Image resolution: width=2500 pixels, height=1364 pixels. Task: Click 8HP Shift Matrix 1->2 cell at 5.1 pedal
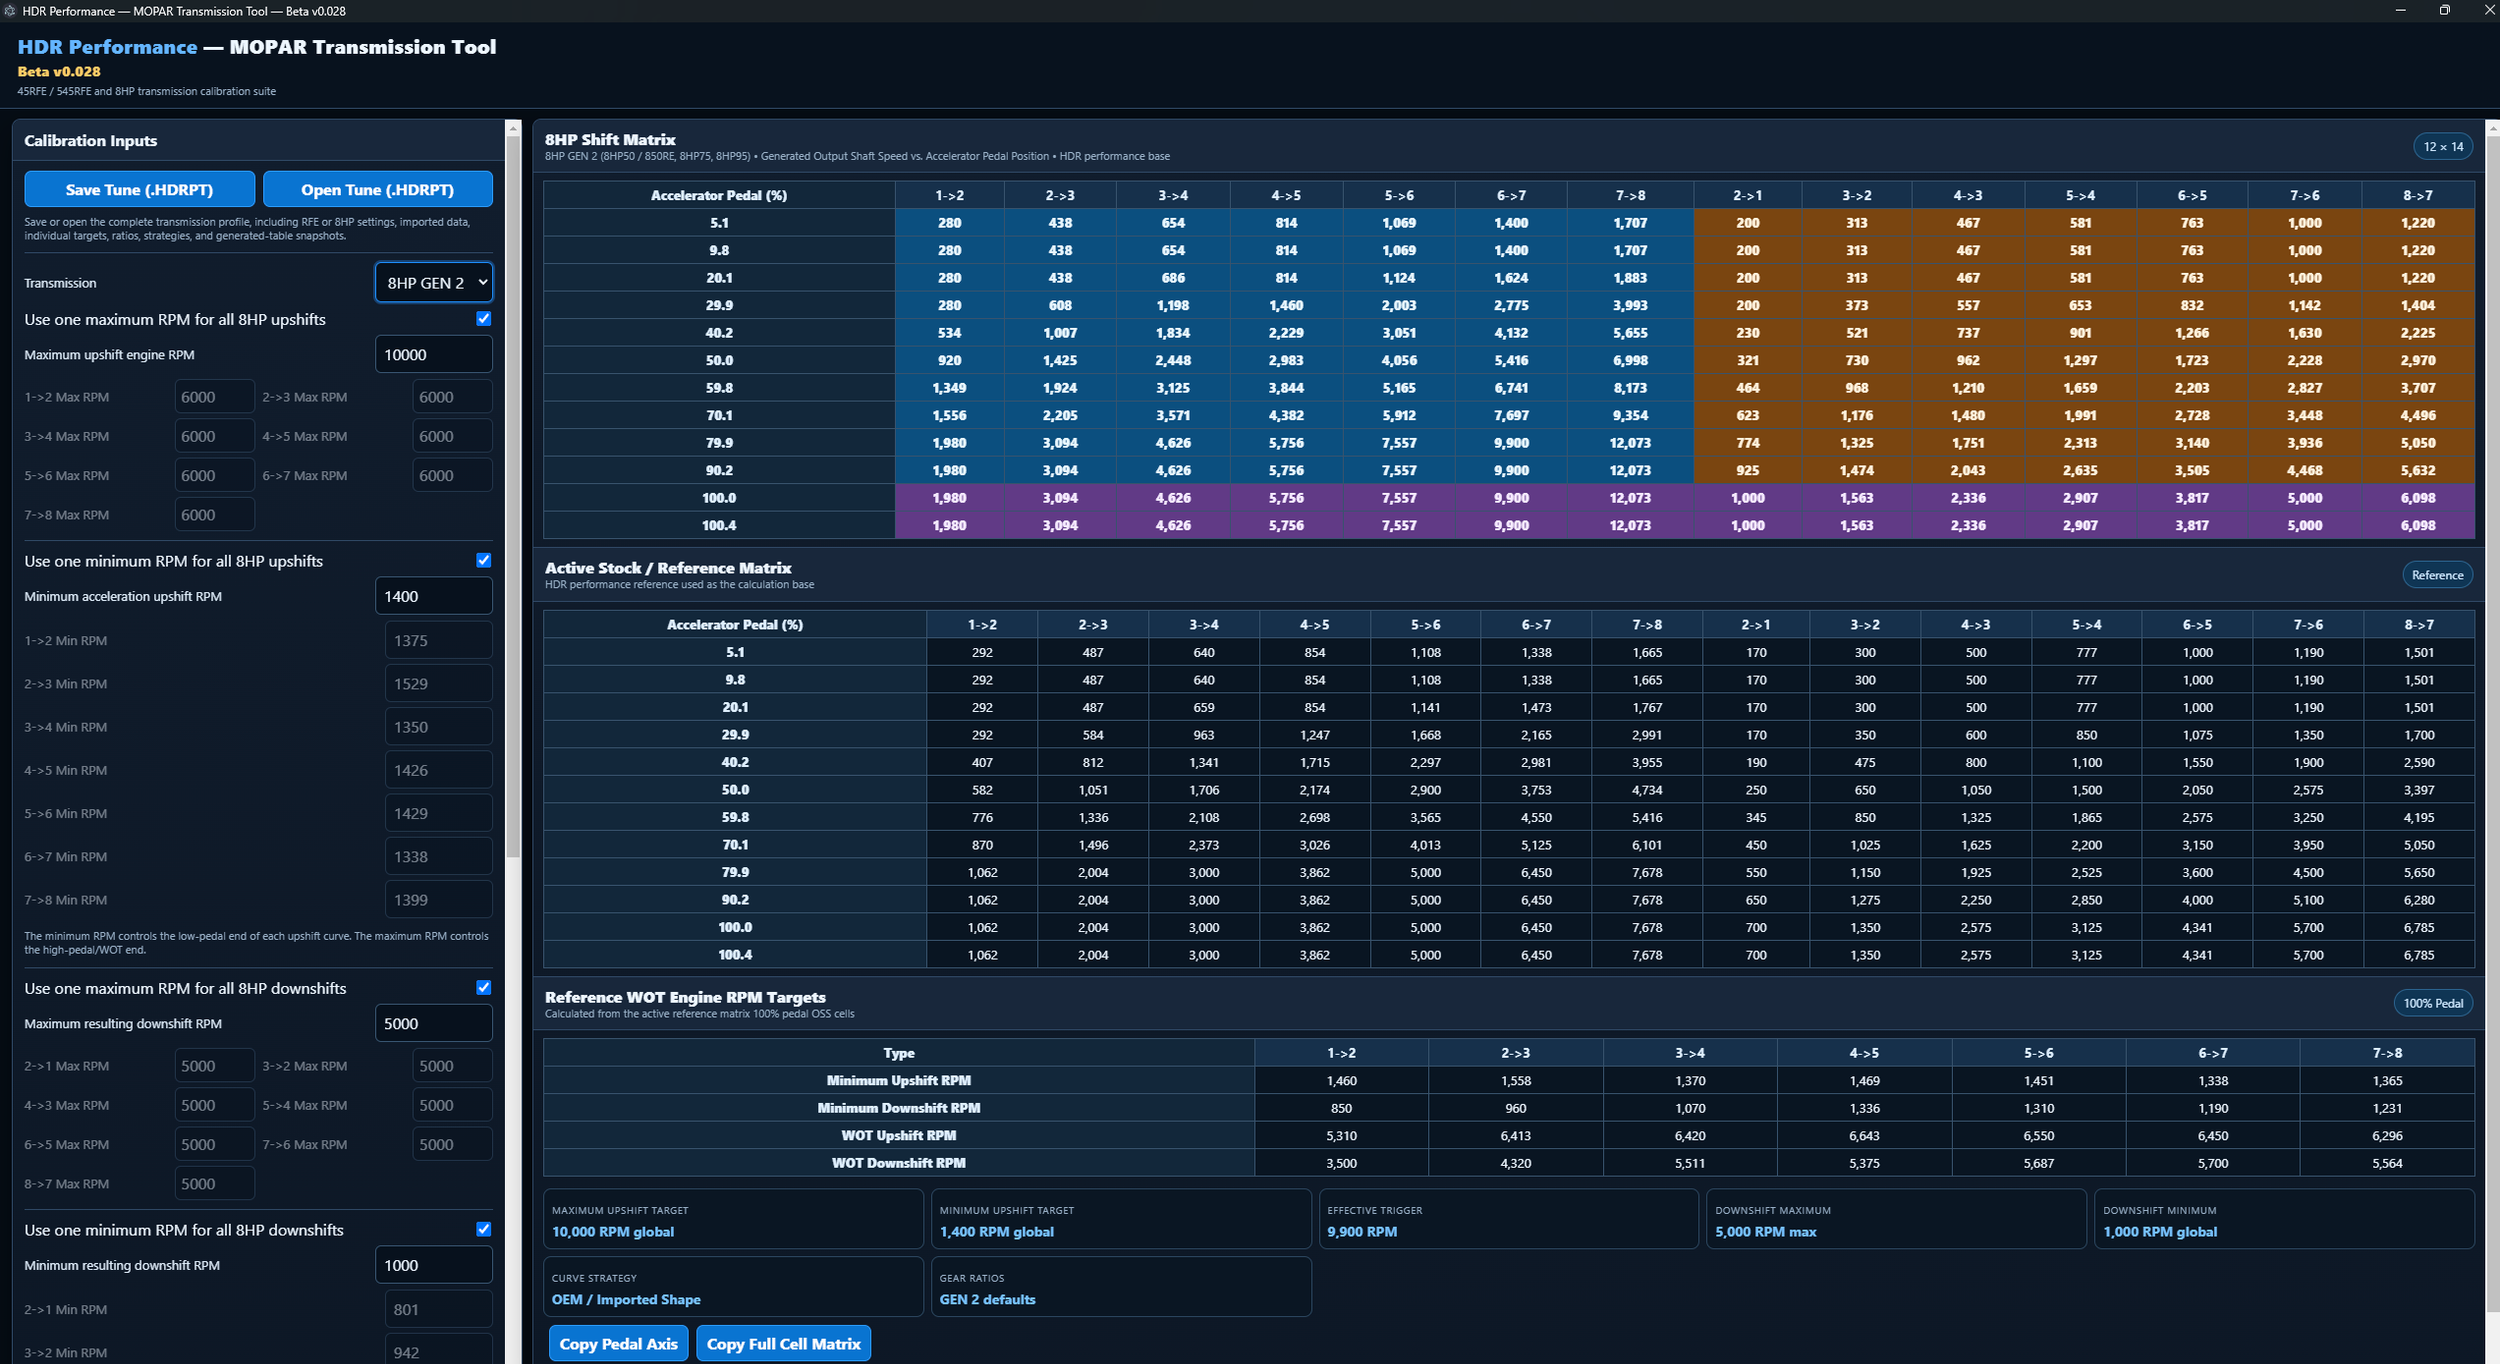[x=949, y=223]
